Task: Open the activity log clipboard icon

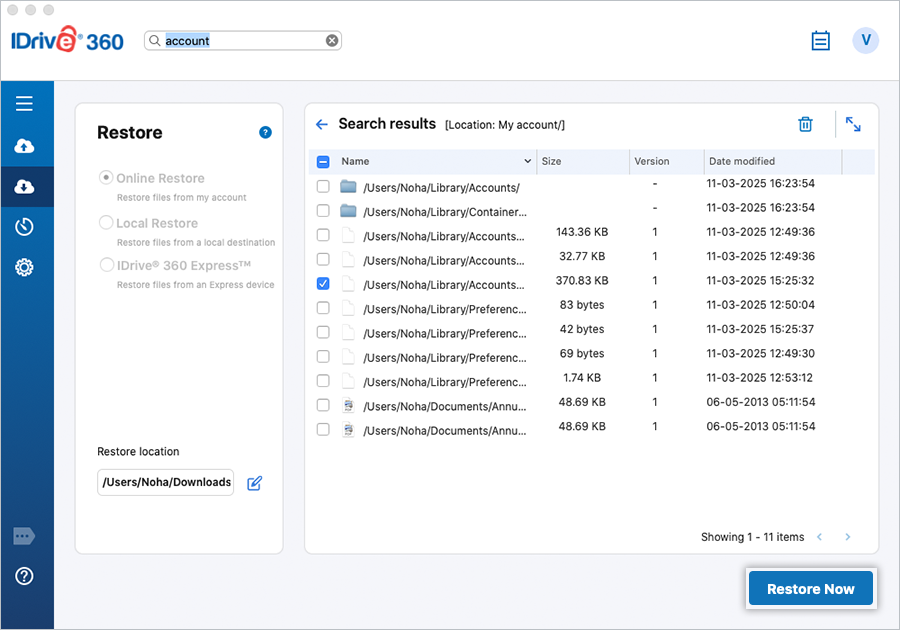Action: point(821,41)
